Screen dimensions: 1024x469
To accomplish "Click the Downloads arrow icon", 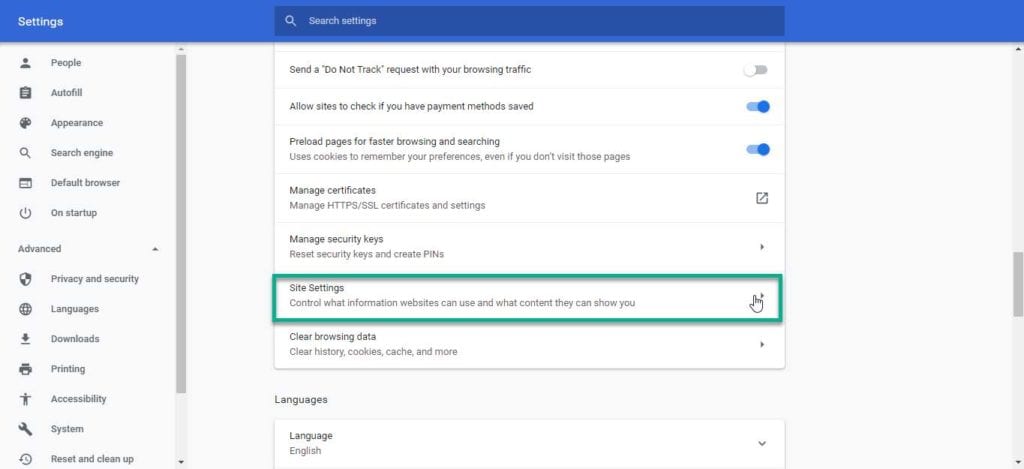I will pos(25,338).
